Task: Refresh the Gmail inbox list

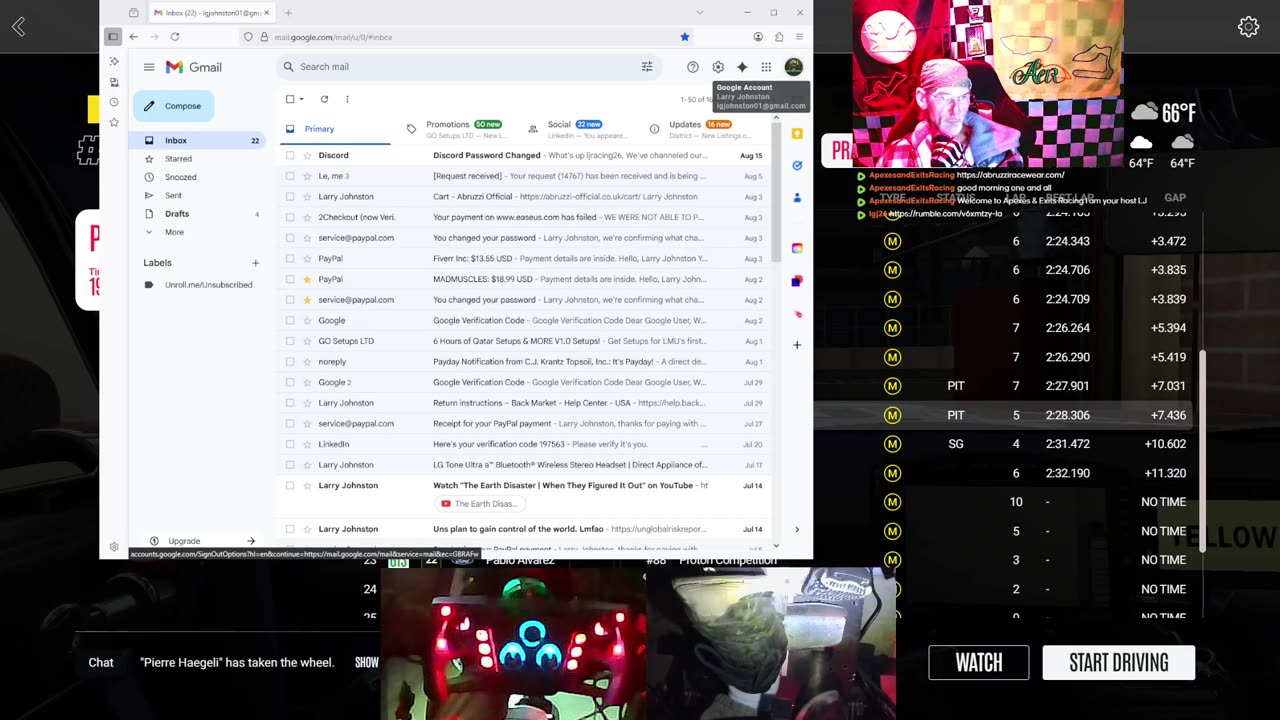Action: click(324, 99)
